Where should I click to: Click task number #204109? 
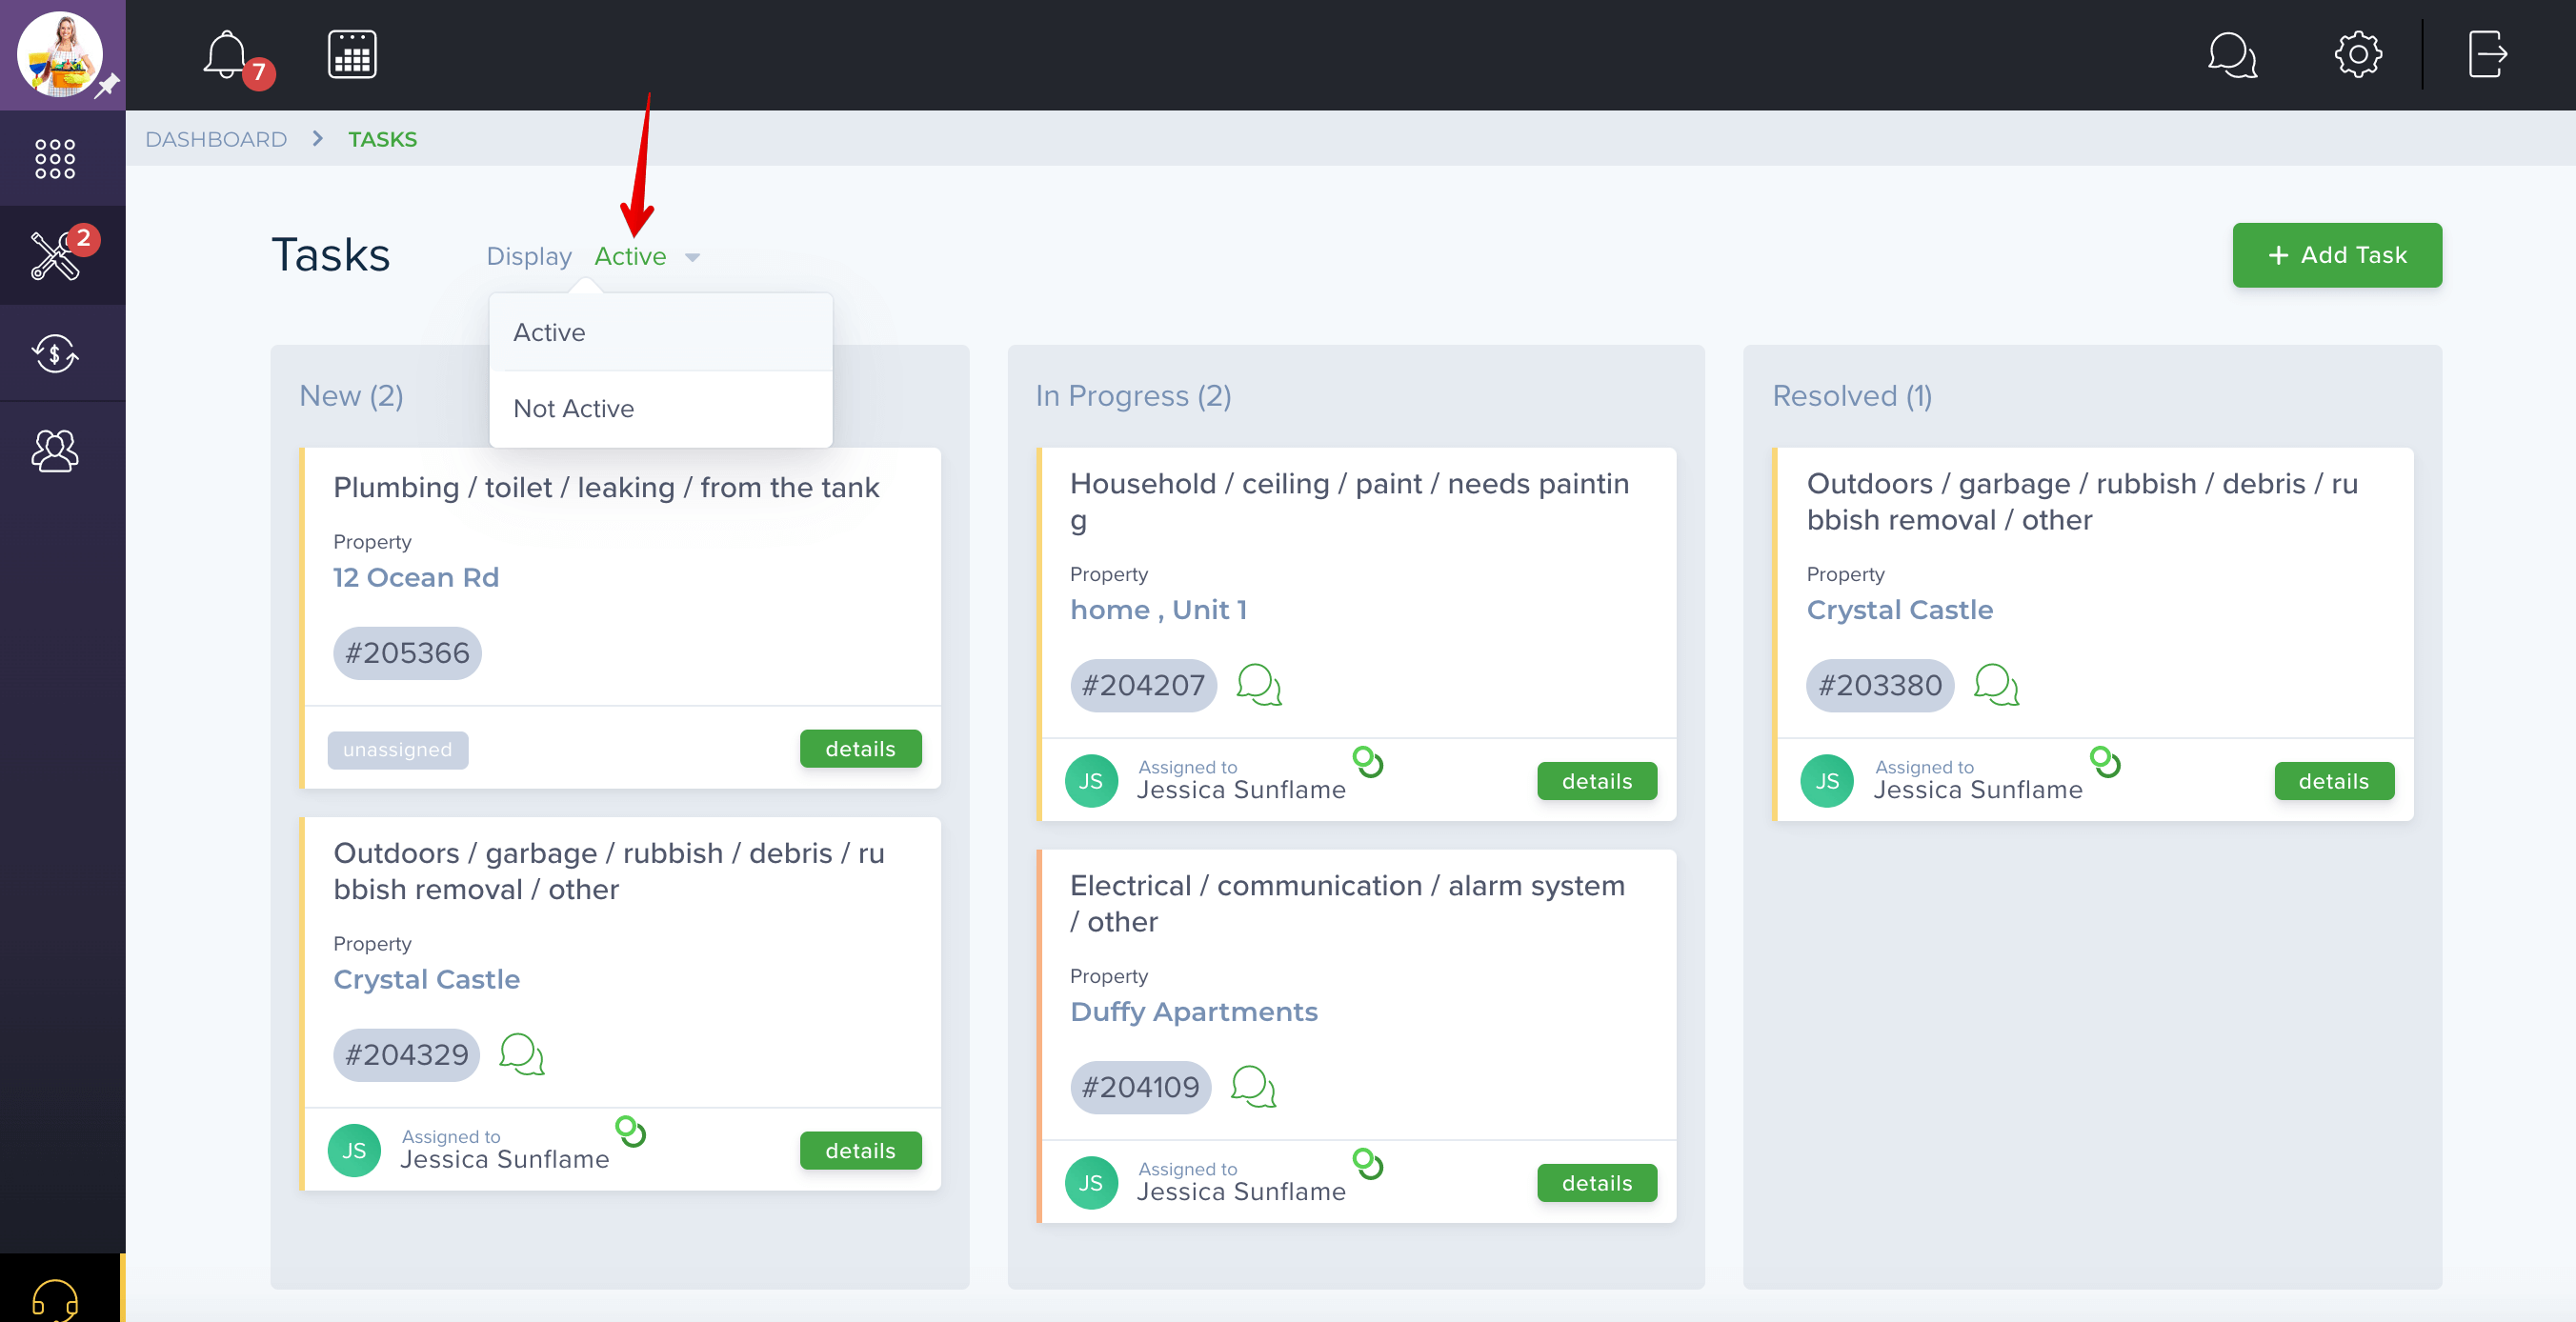click(x=1140, y=1087)
